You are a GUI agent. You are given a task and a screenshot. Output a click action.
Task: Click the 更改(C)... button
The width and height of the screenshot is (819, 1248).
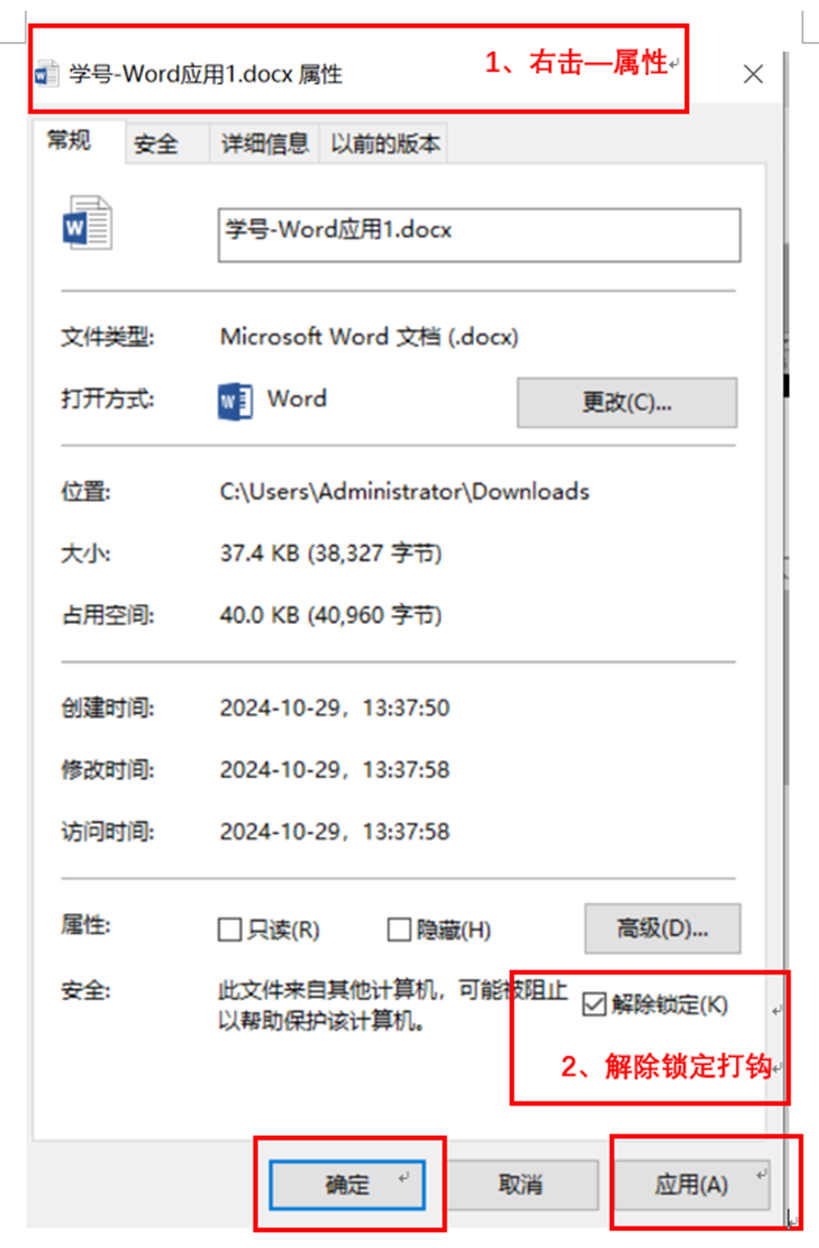(627, 402)
